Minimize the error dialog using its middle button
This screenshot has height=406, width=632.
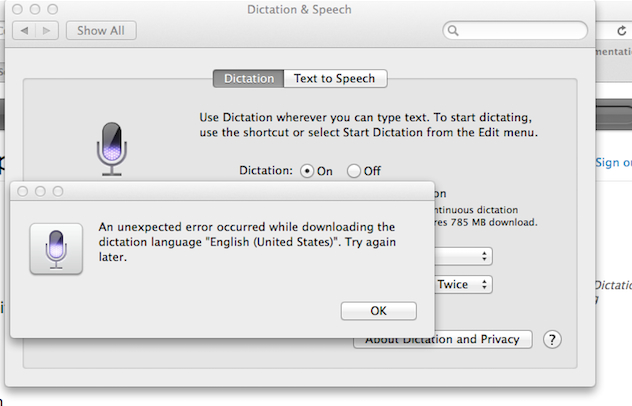coord(40,192)
